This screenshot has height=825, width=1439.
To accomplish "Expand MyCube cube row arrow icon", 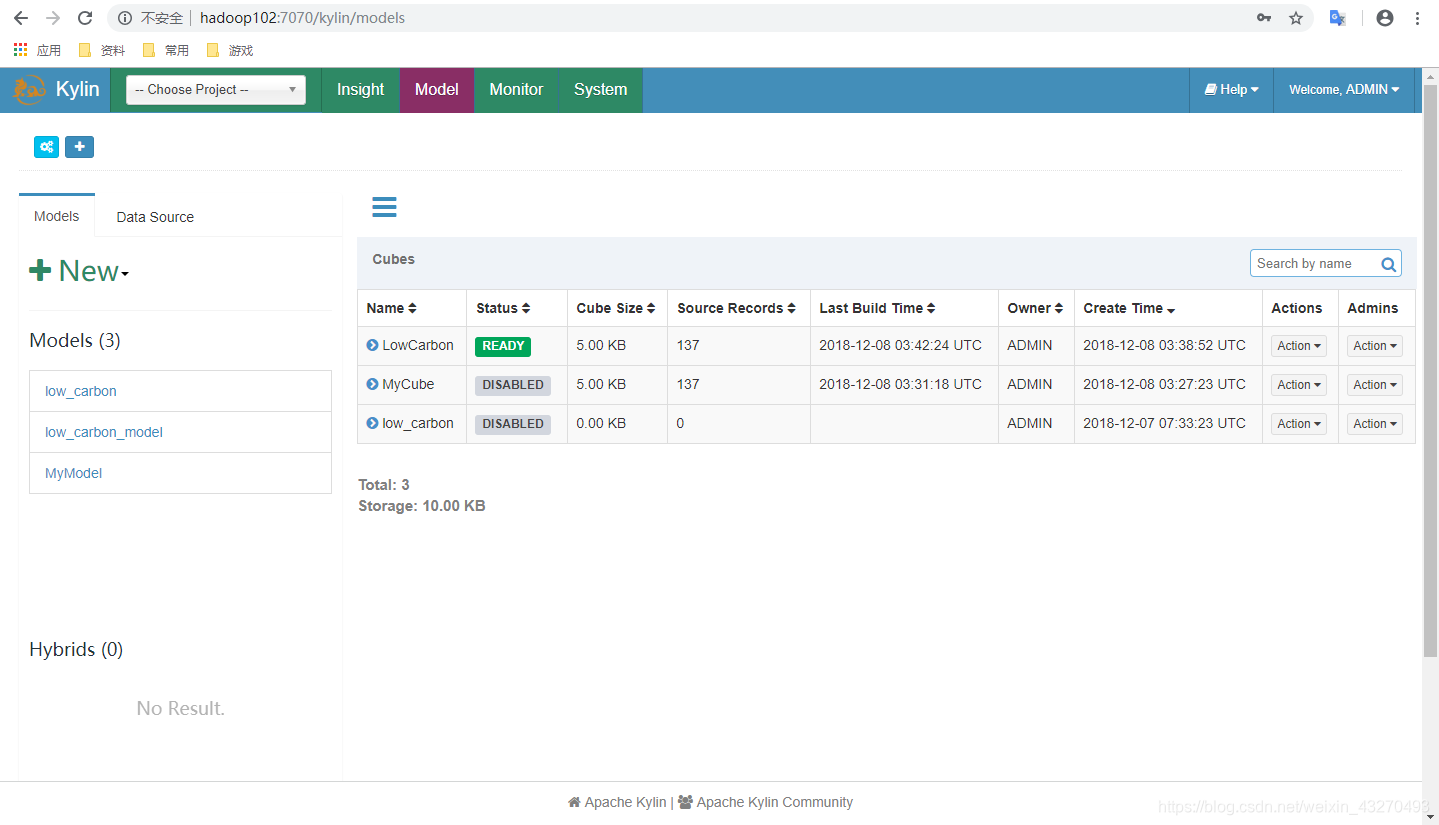I will [x=373, y=384].
